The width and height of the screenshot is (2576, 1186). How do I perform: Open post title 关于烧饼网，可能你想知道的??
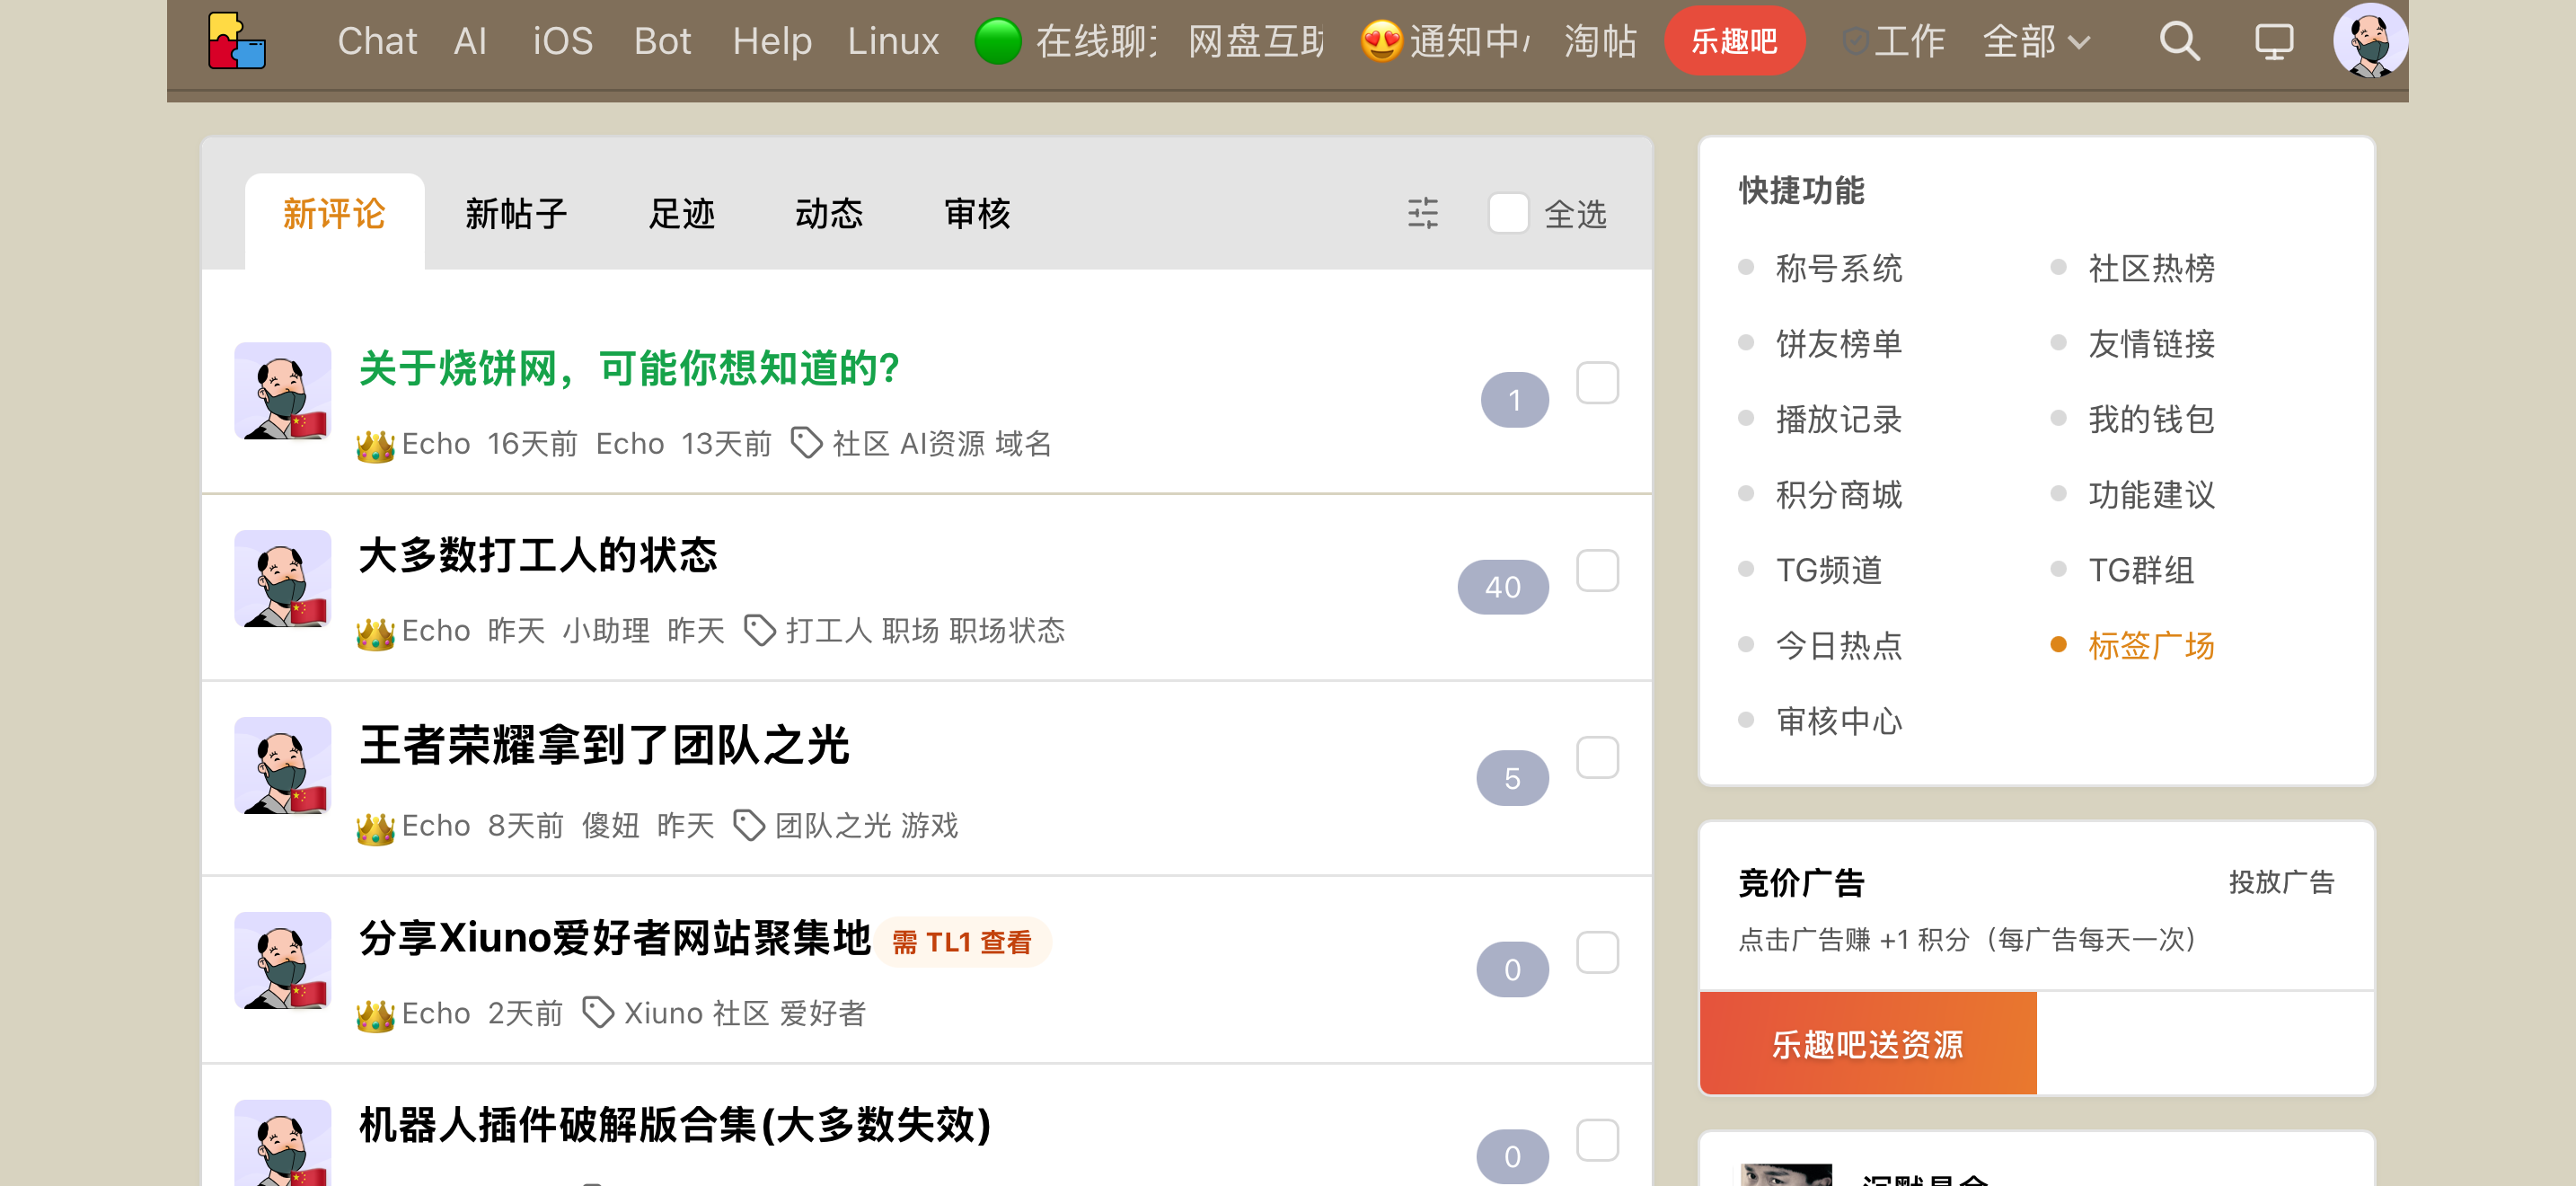[629, 368]
